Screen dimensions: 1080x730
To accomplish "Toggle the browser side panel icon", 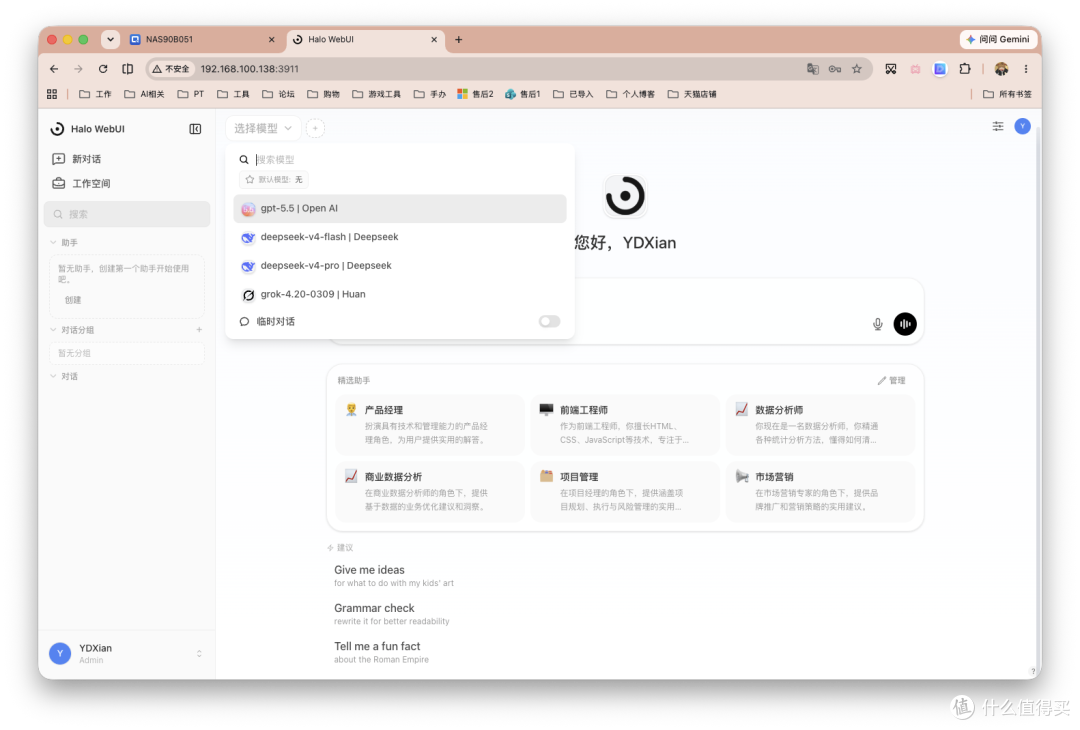I will pyautogui.click(x=127, y=69).
